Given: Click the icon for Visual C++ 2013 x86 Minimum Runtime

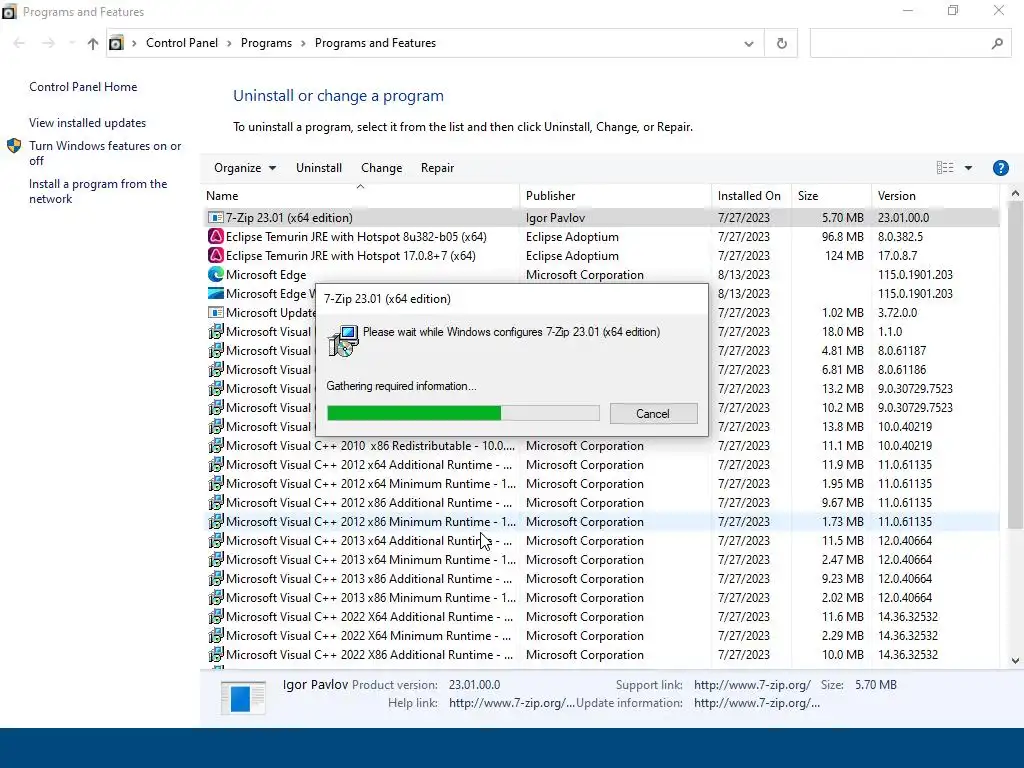Looking at the screenshot, I should 216,598.
